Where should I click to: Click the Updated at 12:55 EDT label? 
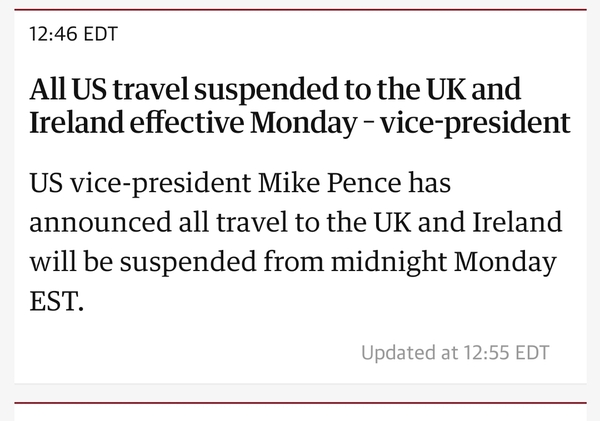(454, 353)
